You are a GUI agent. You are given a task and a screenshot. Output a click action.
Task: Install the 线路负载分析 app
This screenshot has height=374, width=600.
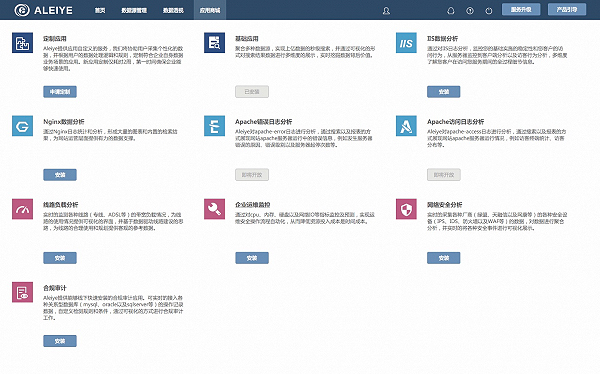pyautogui.click(x=60, y=258)
